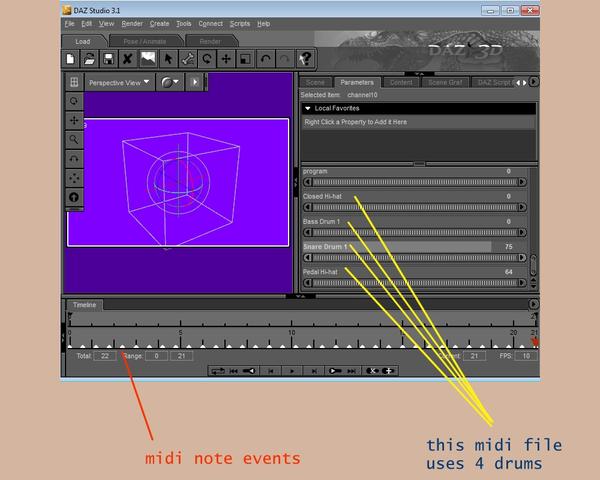Switch to the Render activity tab
Image resolution: width=600 pixels, height=480 pixels.
[210, 41]
